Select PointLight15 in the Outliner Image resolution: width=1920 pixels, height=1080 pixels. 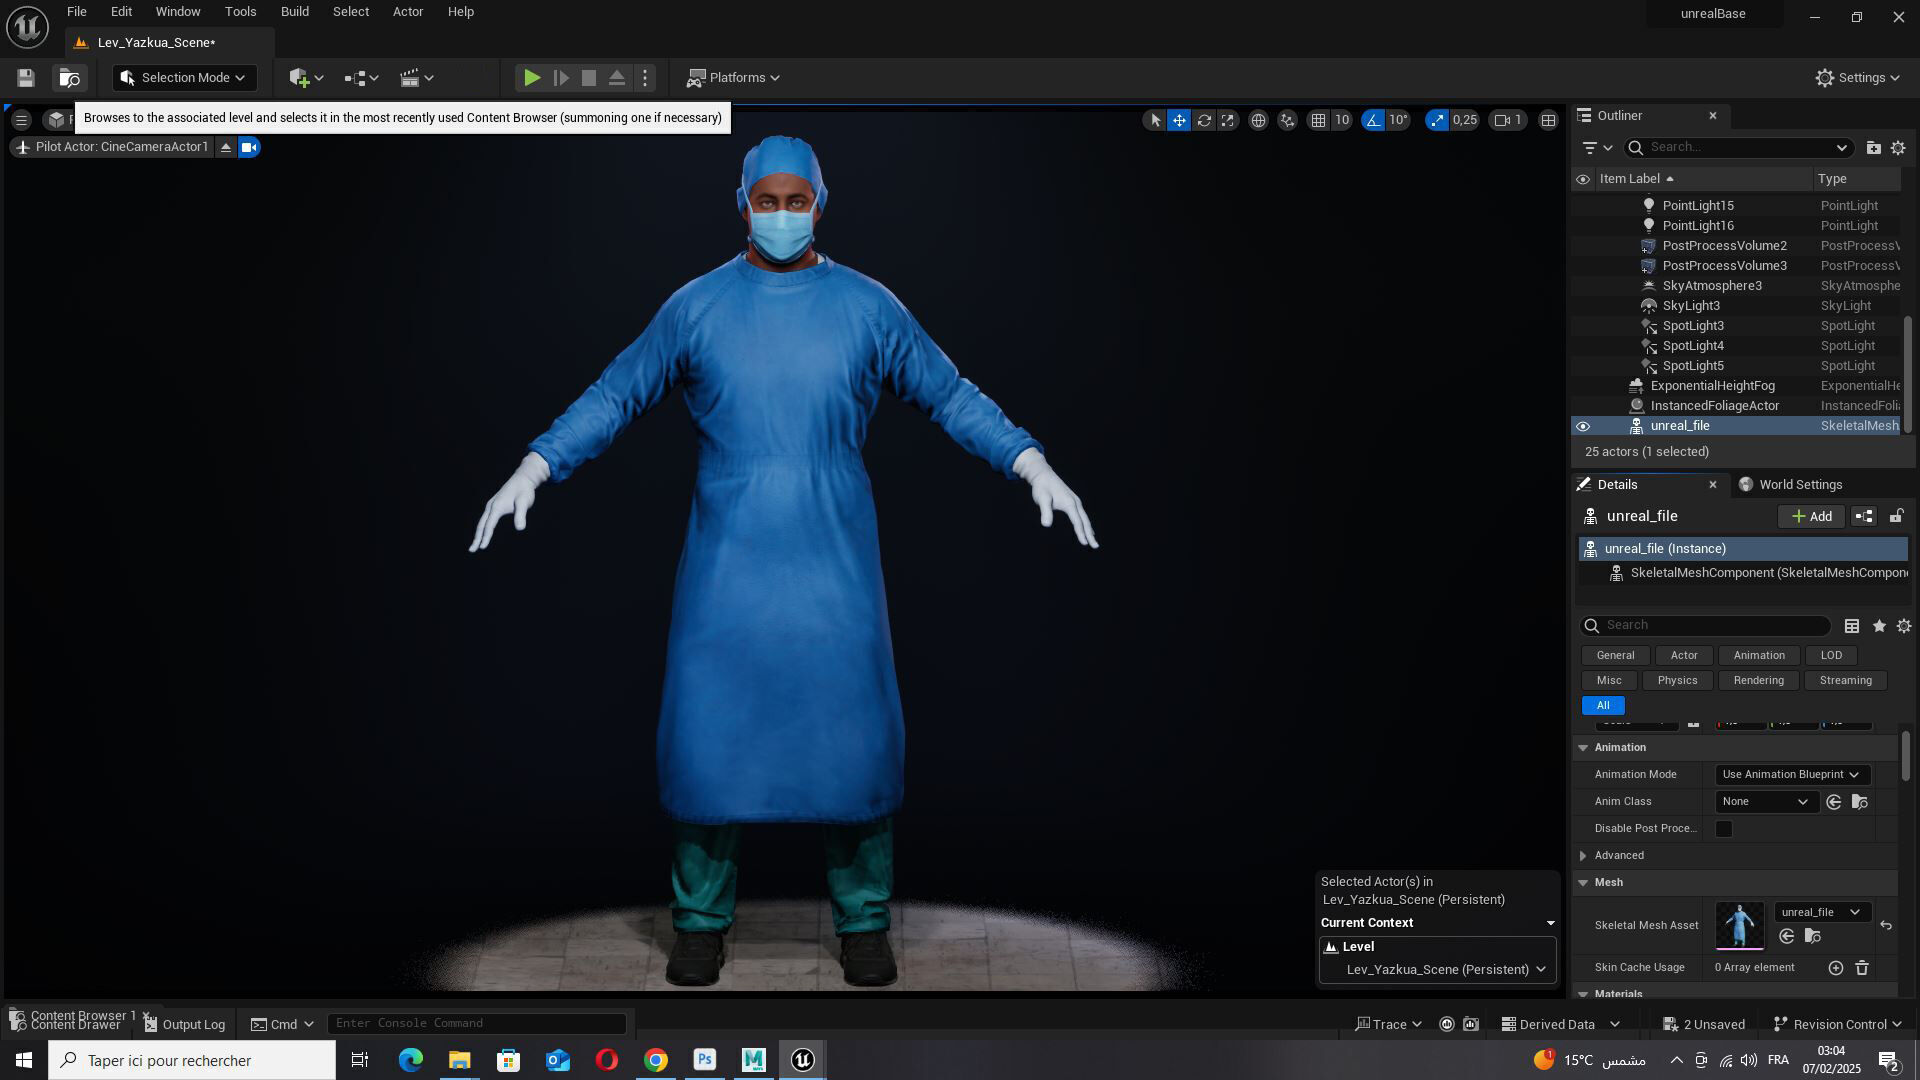[x=1697, y=206]
